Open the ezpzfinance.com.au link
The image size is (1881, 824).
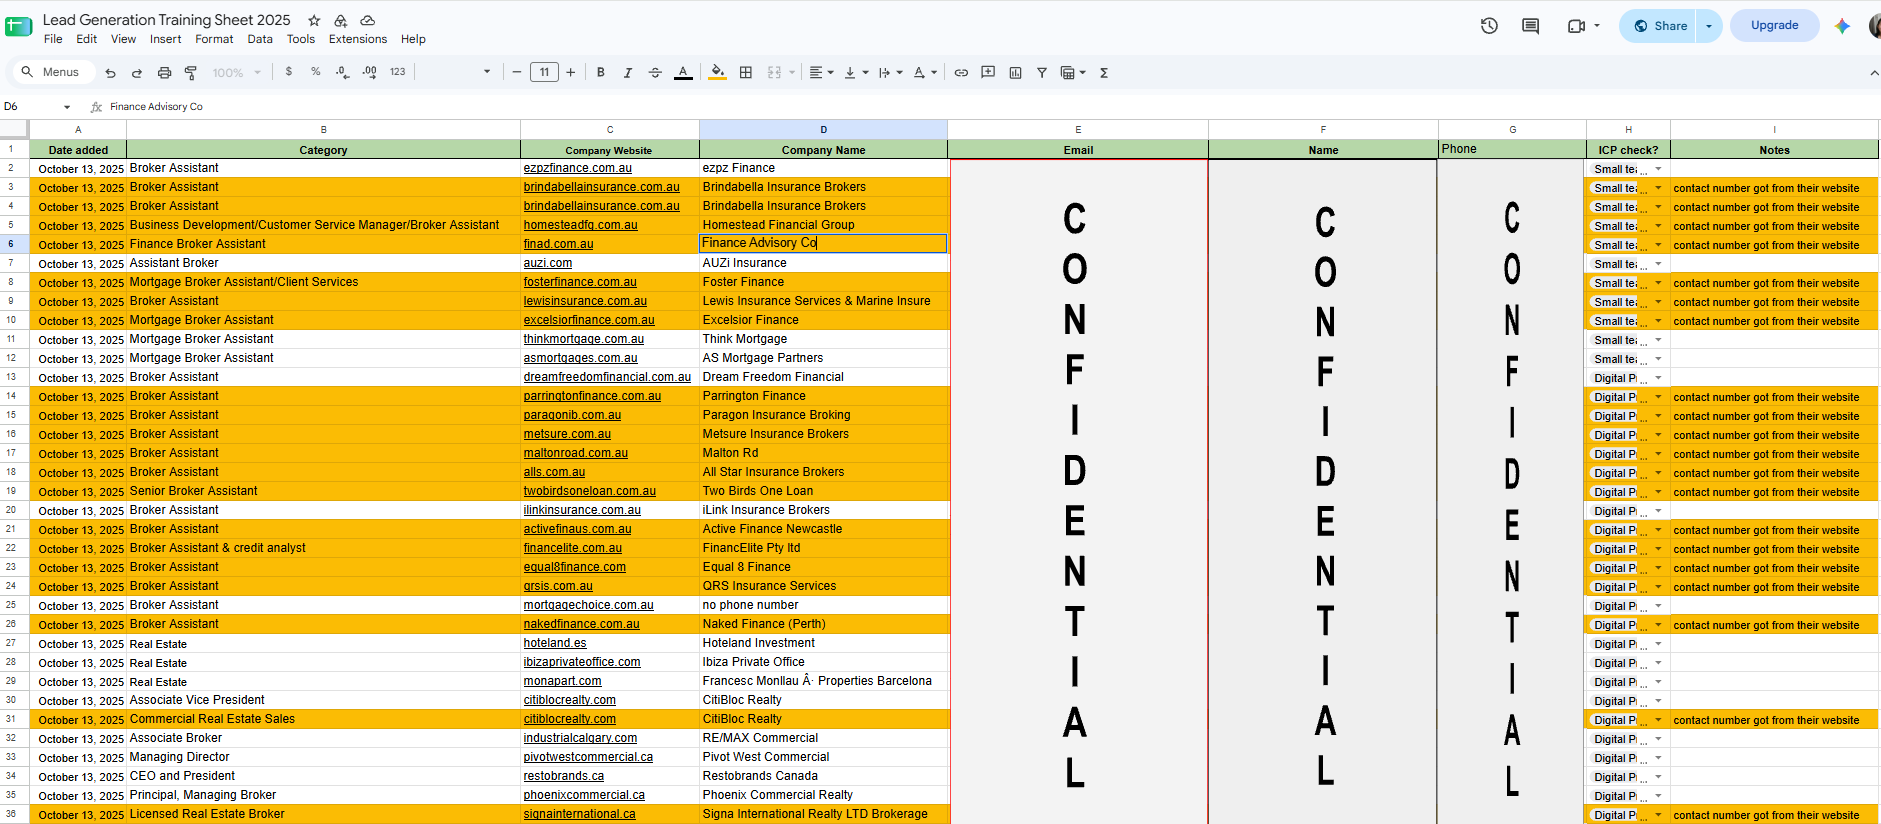tap(577, 168)
